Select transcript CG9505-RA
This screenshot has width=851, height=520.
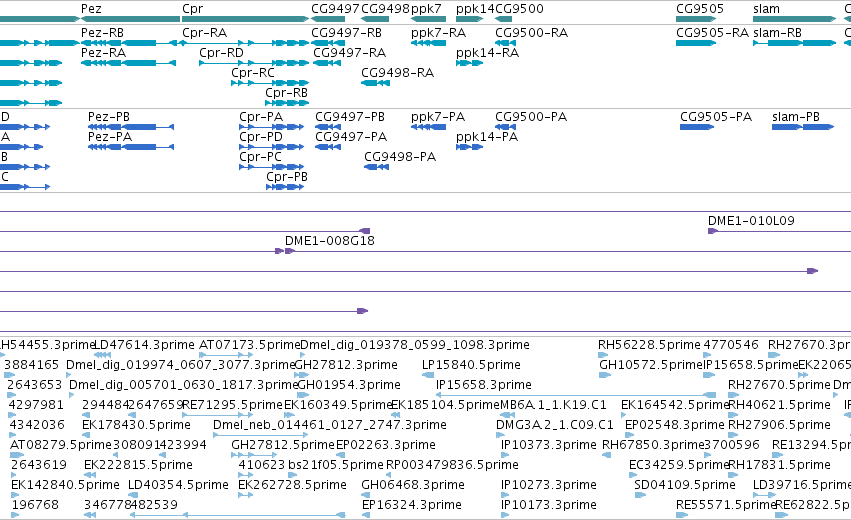[712, 33]
